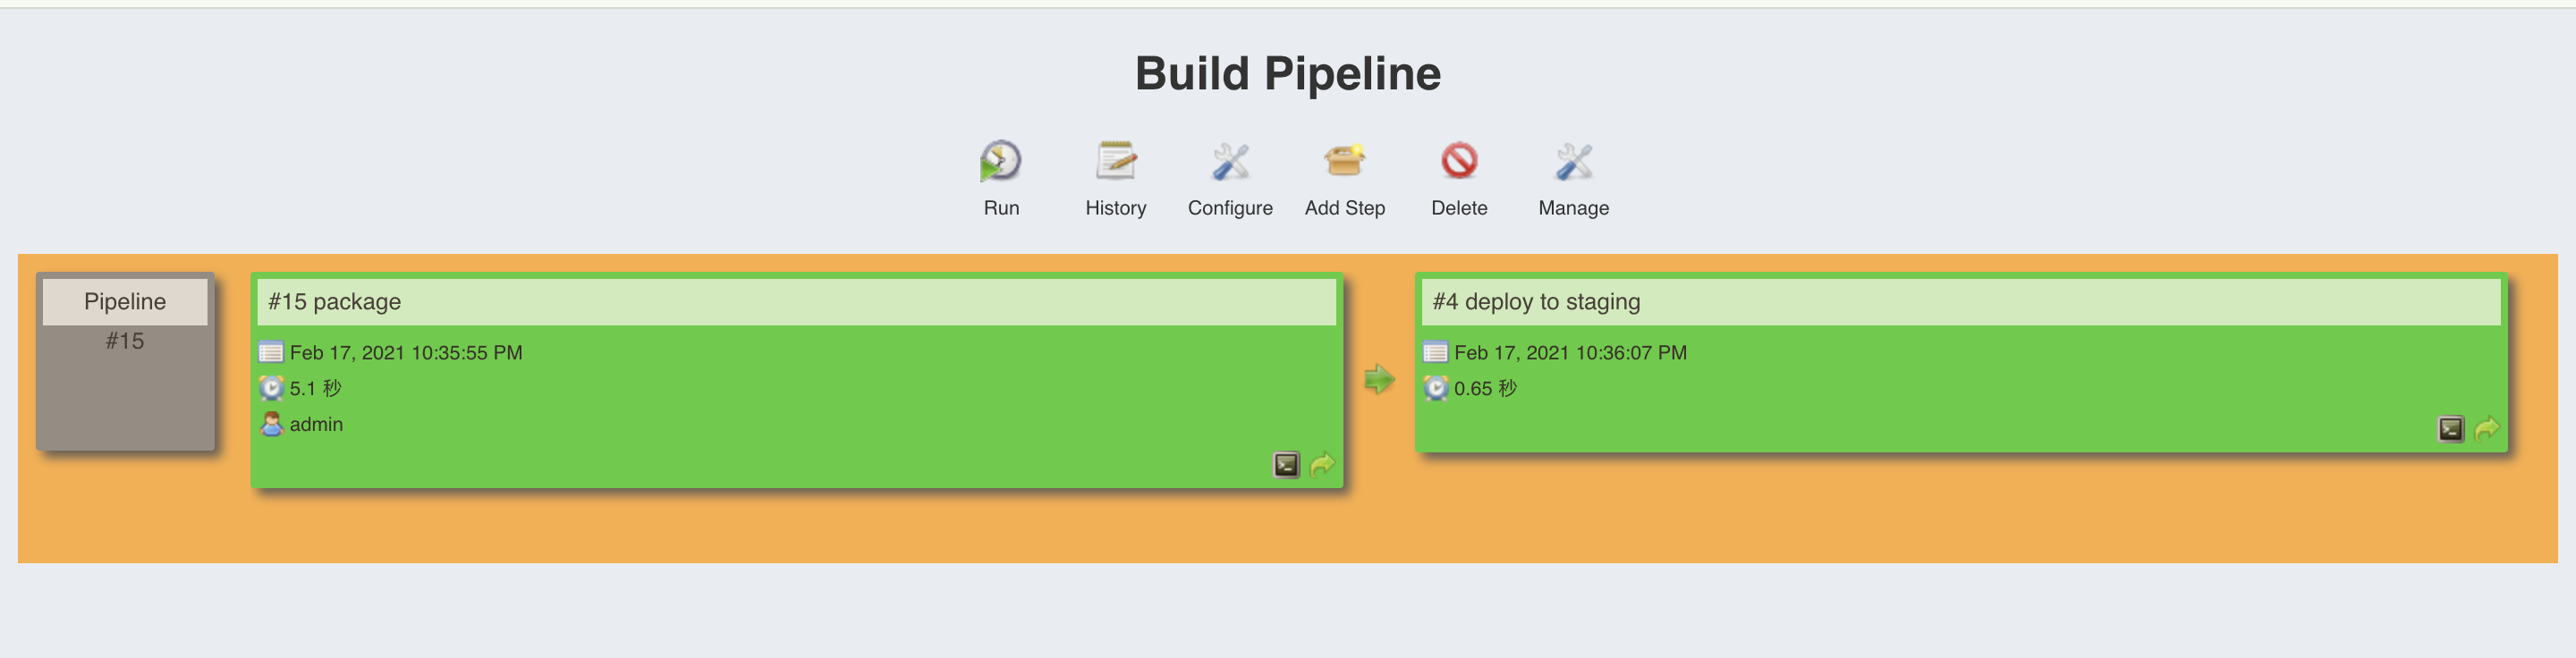Open the "#4 deploy to staging" title
The width and height of the screenshot is (2576, 658).
click(1536, 302)
